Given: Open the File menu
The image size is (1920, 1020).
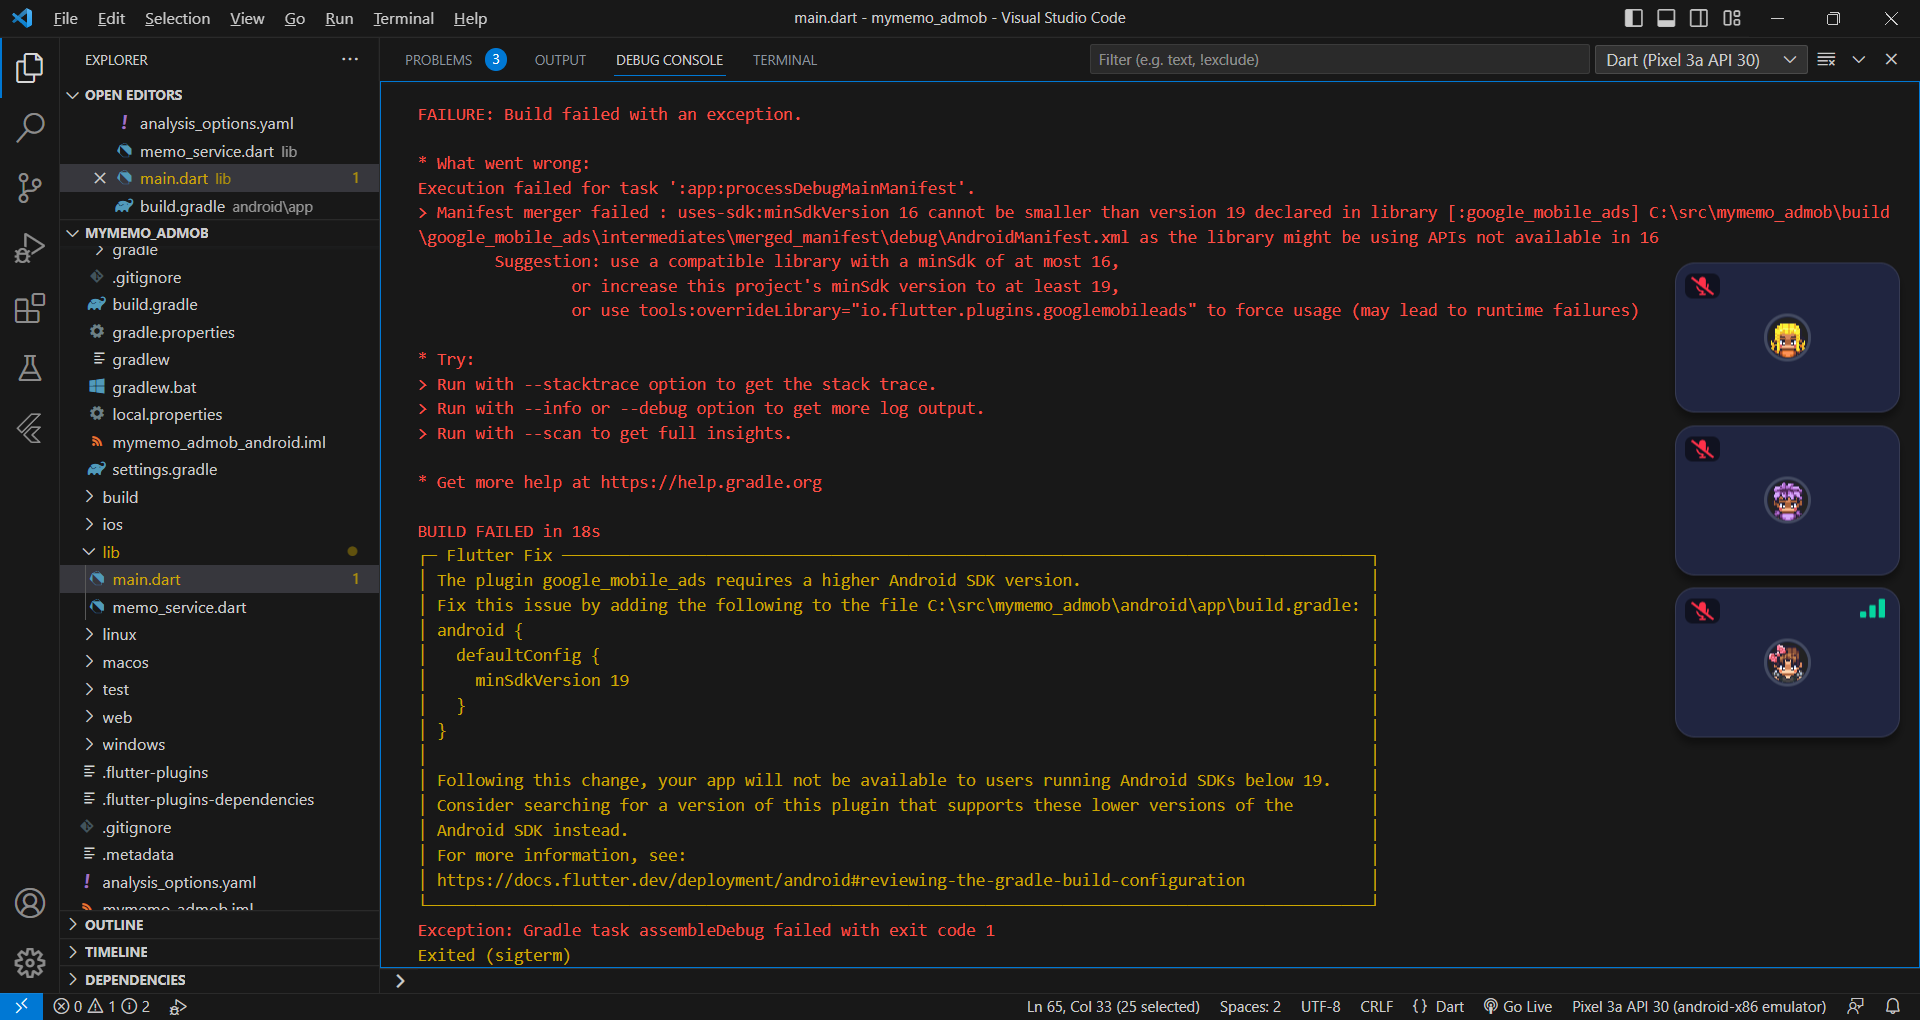Looking at the screenshot, I should [65, 18].
